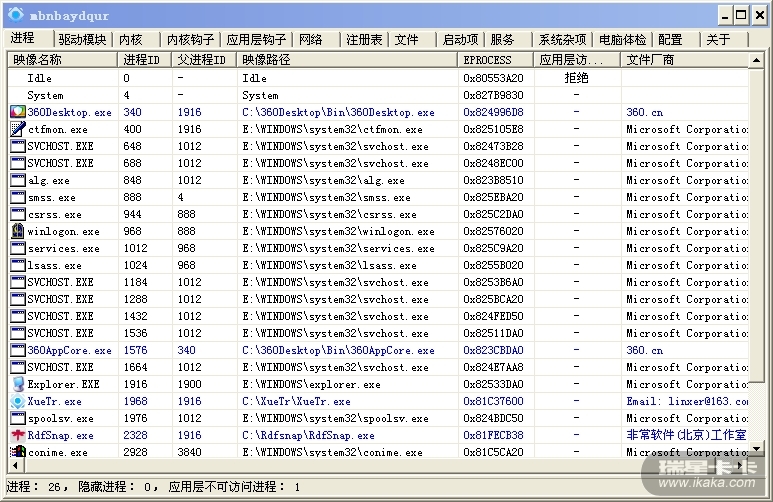Sort by 文件厂商 column header
The height and width of the screenshot is (502, 773).
[684, 60]
